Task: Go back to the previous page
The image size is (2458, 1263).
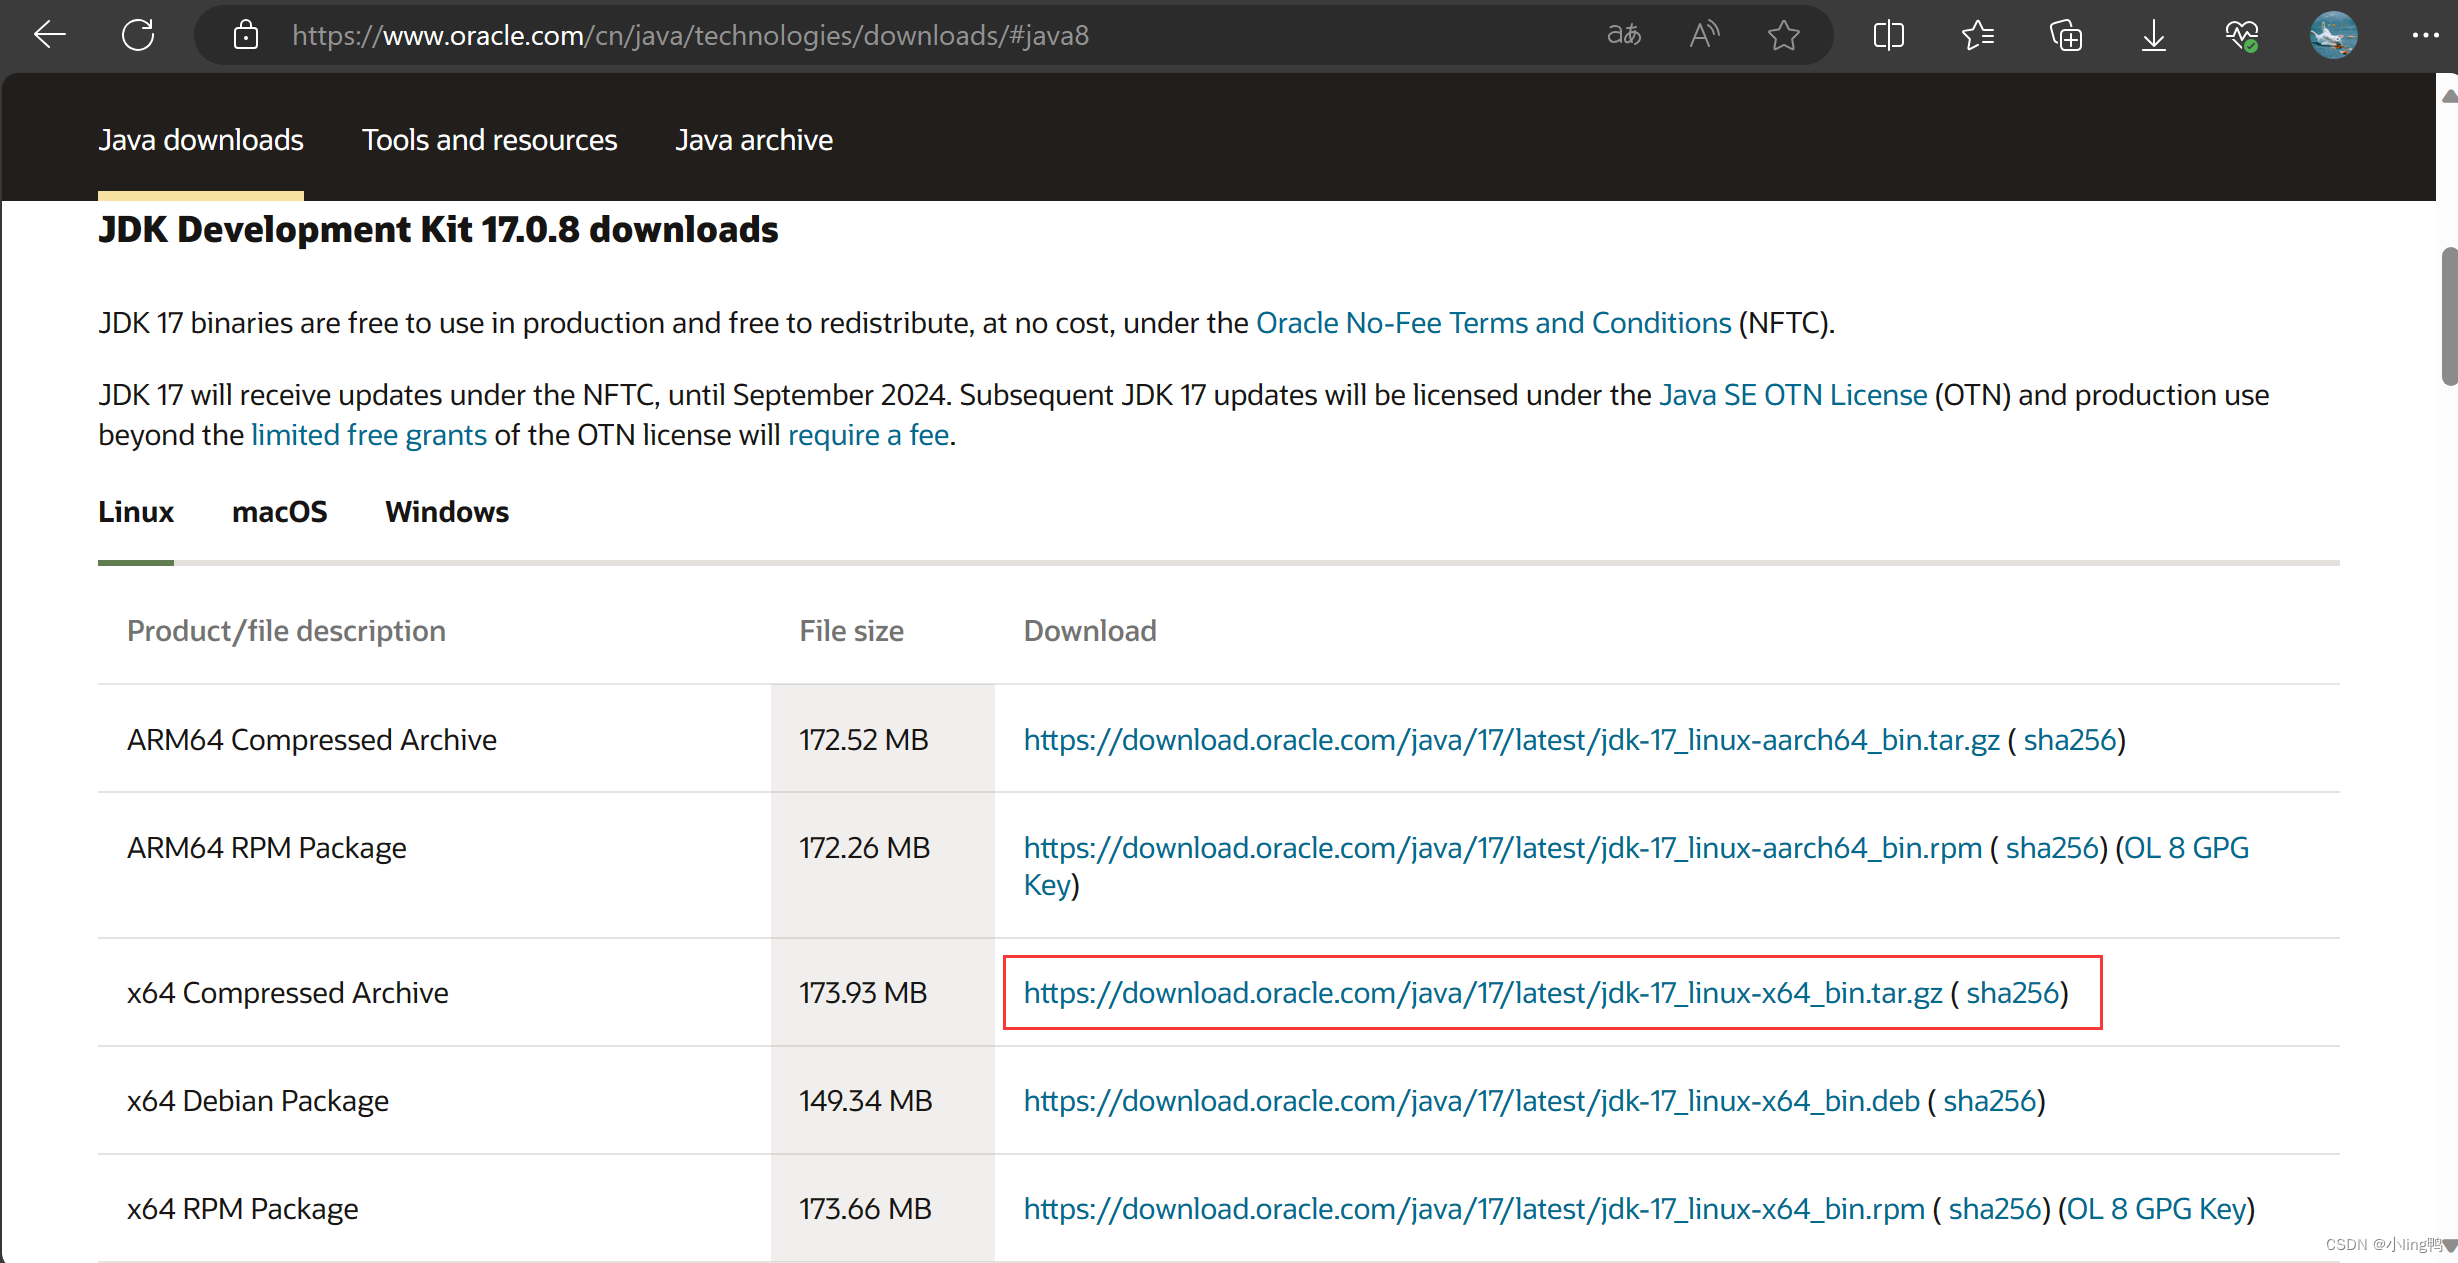Action: pyautogui.click(x=49, y=35)
